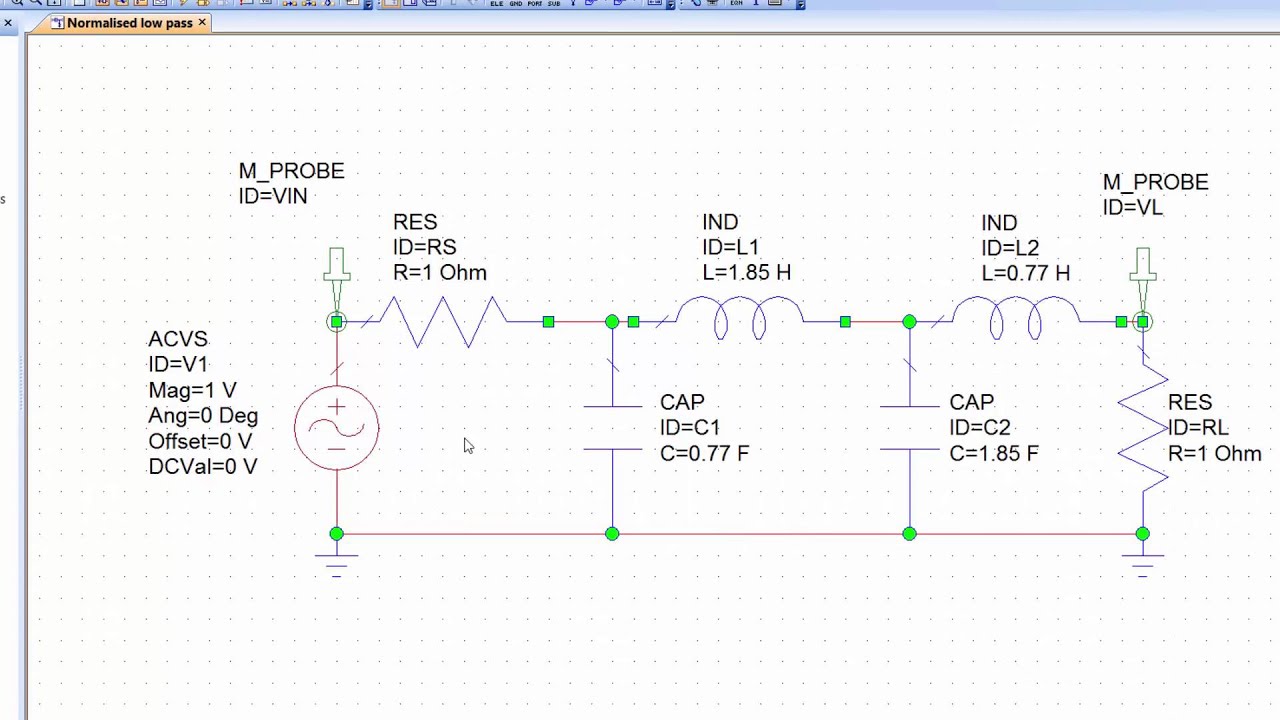
Task: Click the bottom node under the ACVS source
Action: coord(337,534)
